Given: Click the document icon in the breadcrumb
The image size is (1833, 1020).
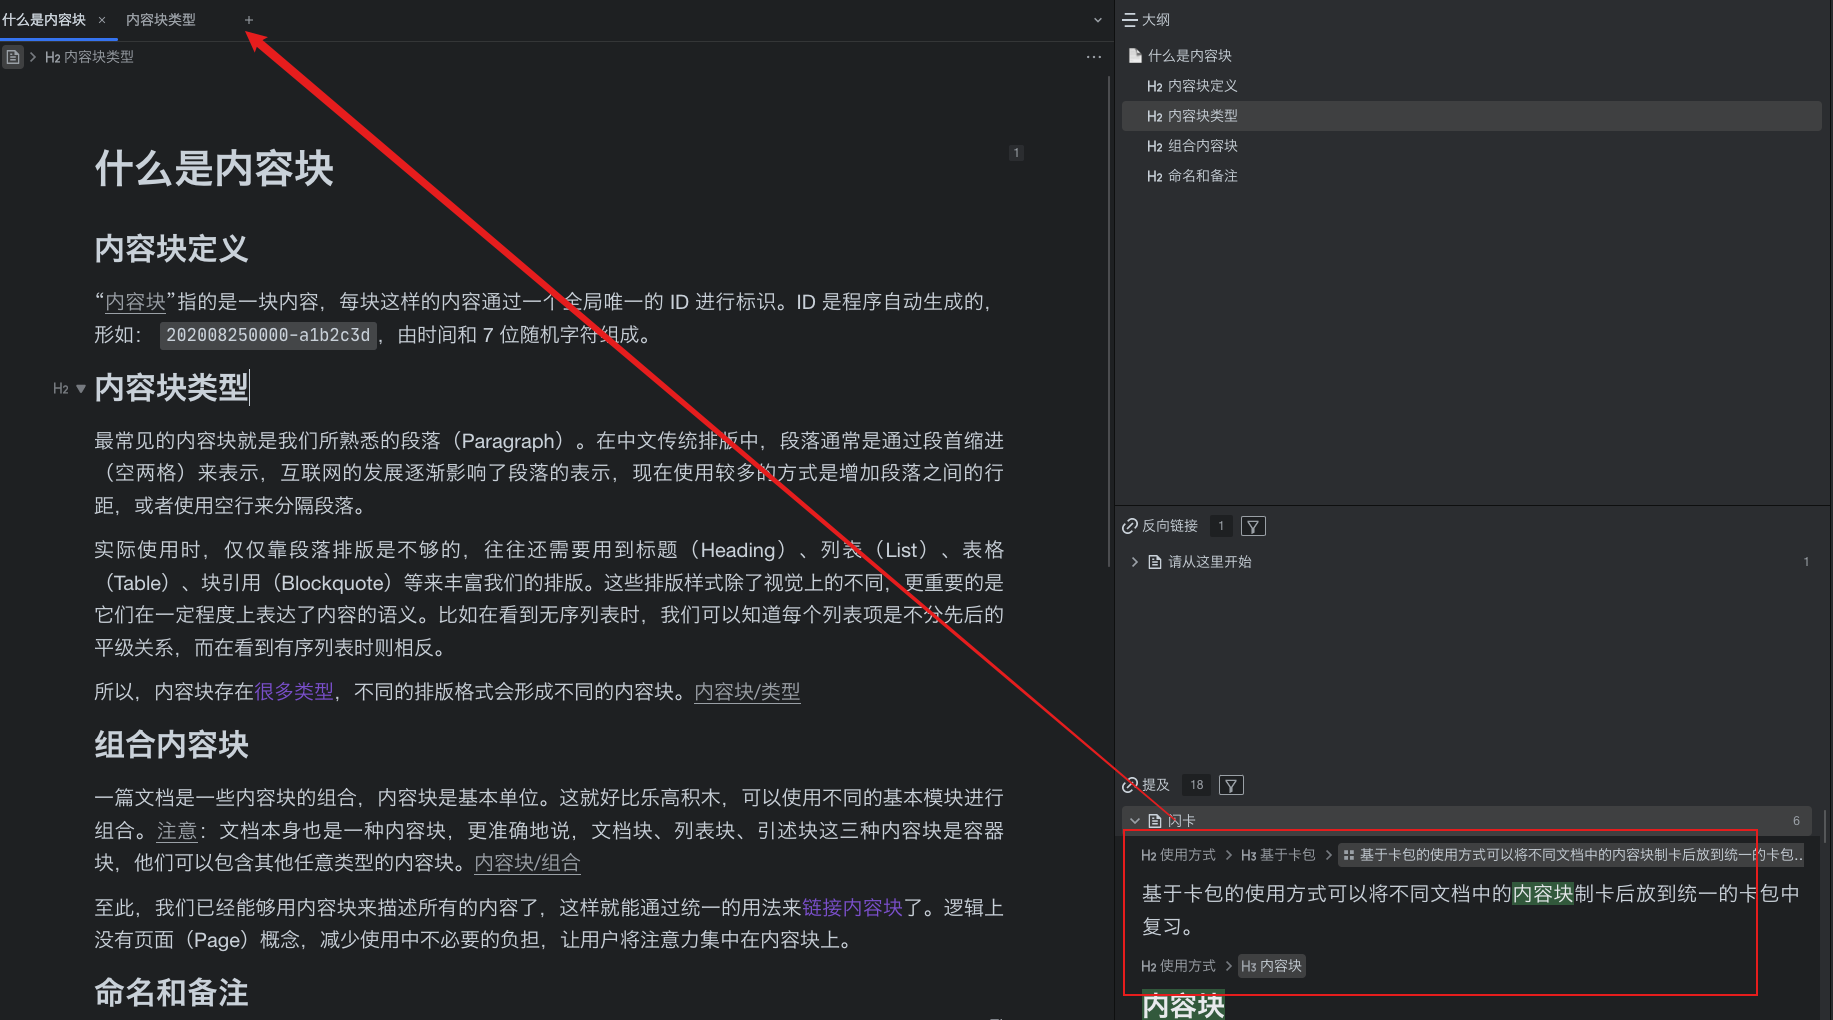Looking at the screenshot, I should tap(13, 57).
